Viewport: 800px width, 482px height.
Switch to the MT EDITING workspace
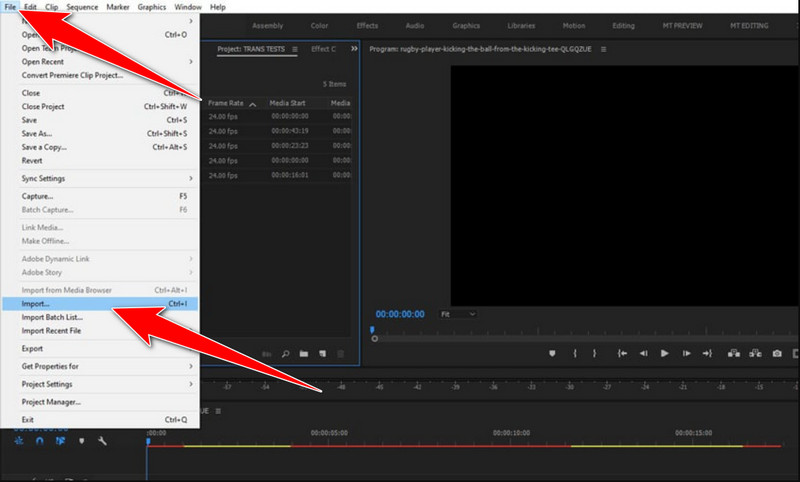749,26
